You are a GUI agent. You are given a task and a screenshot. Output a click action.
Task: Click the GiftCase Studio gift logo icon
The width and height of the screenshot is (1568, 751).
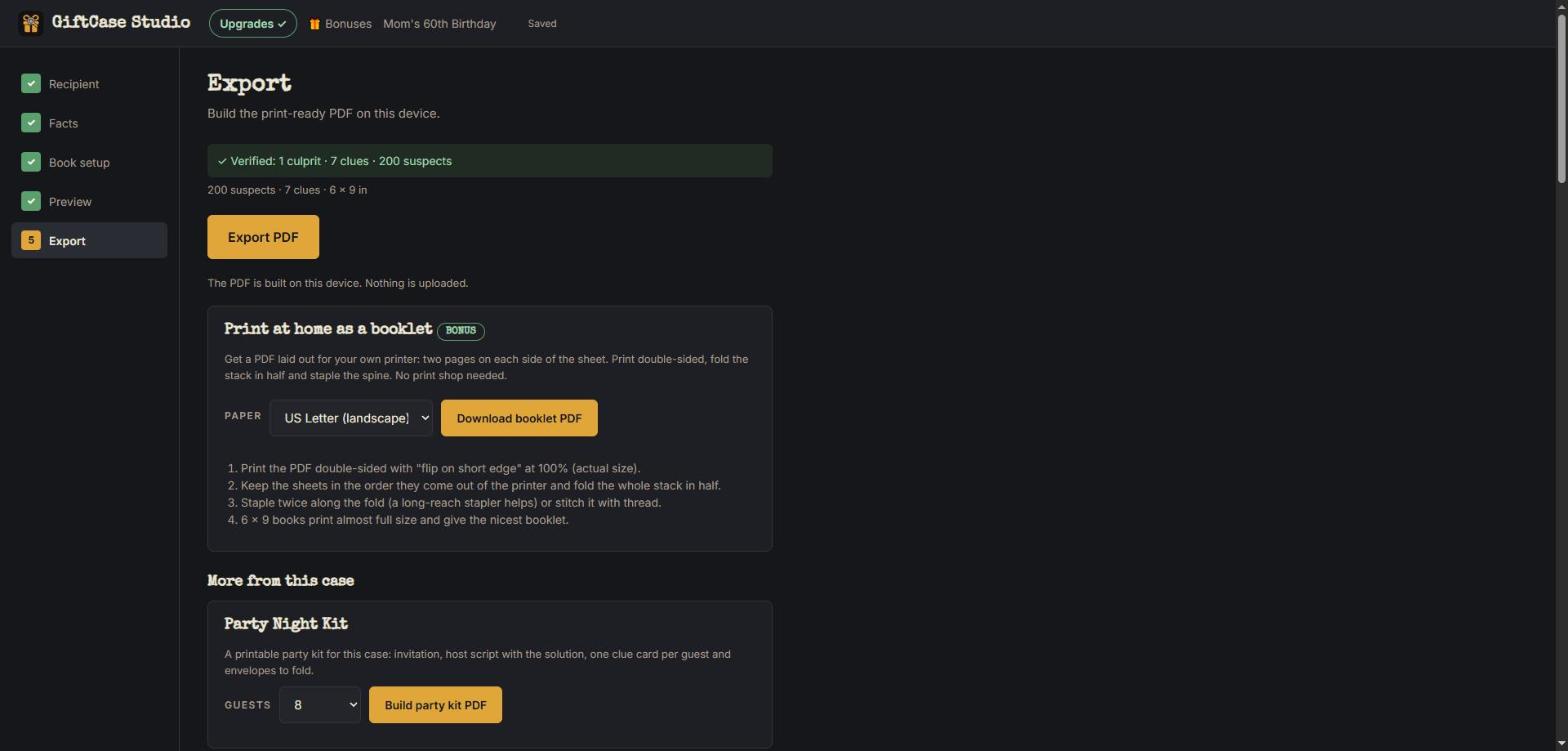(31, 23)
